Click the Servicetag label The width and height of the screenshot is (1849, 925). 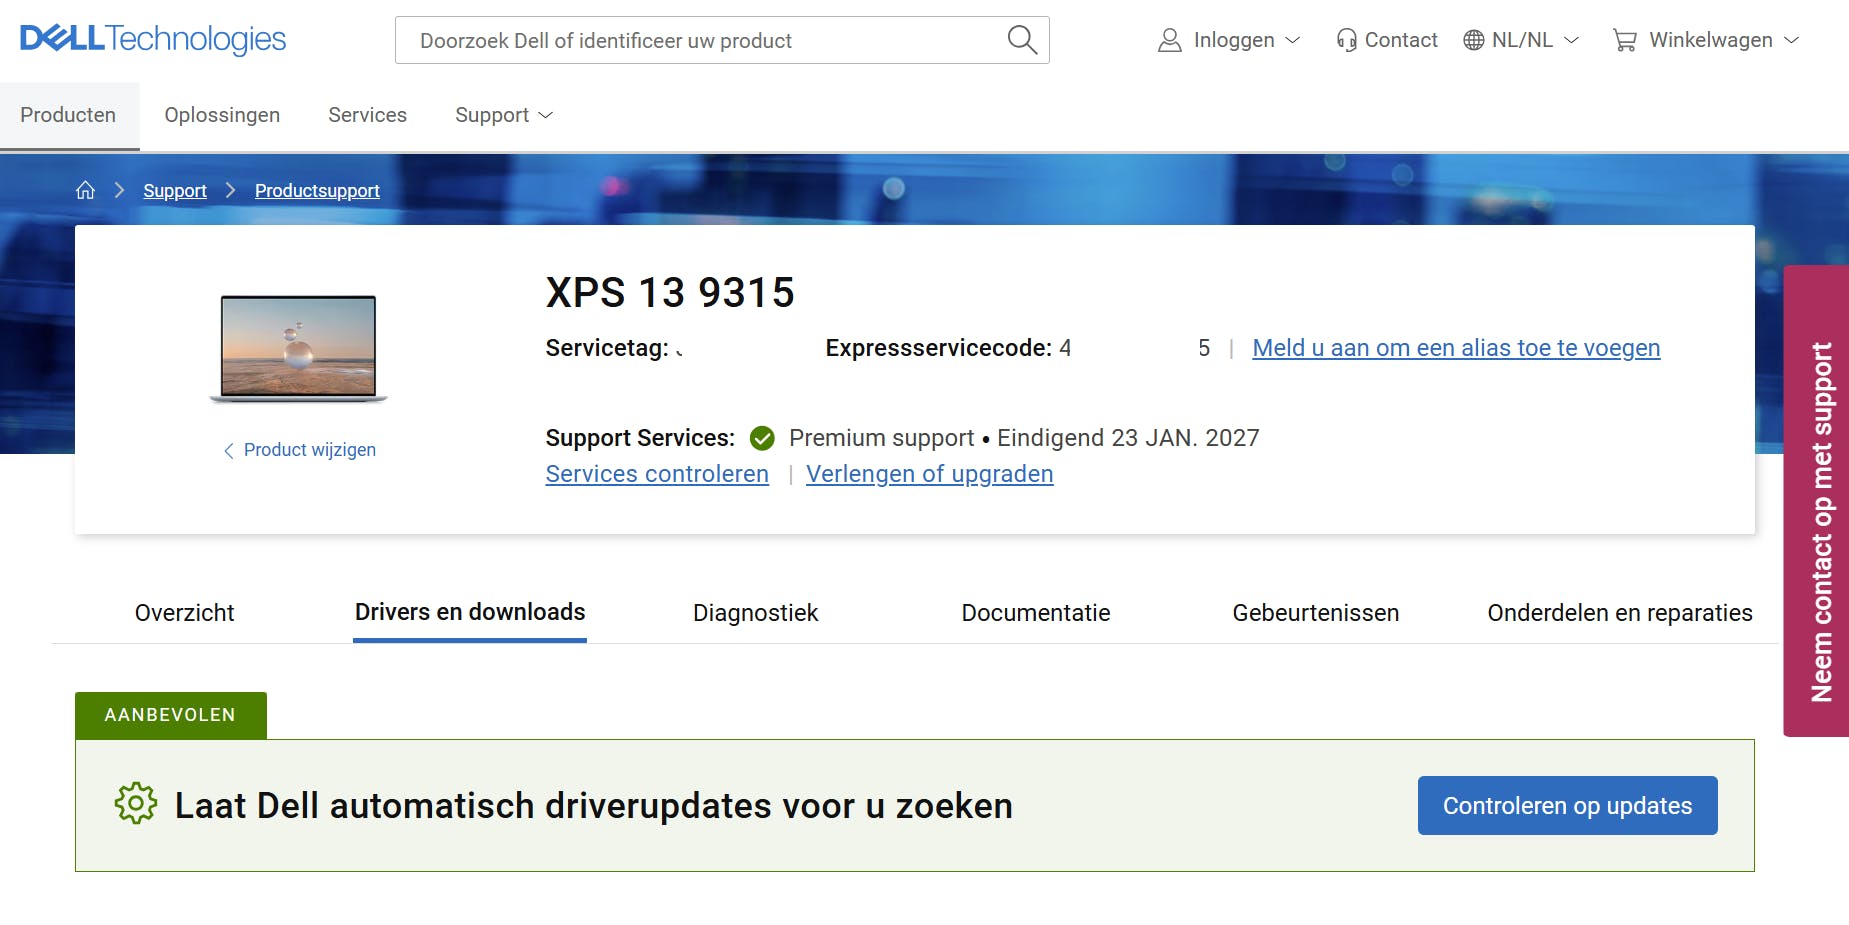pos(607,348)
